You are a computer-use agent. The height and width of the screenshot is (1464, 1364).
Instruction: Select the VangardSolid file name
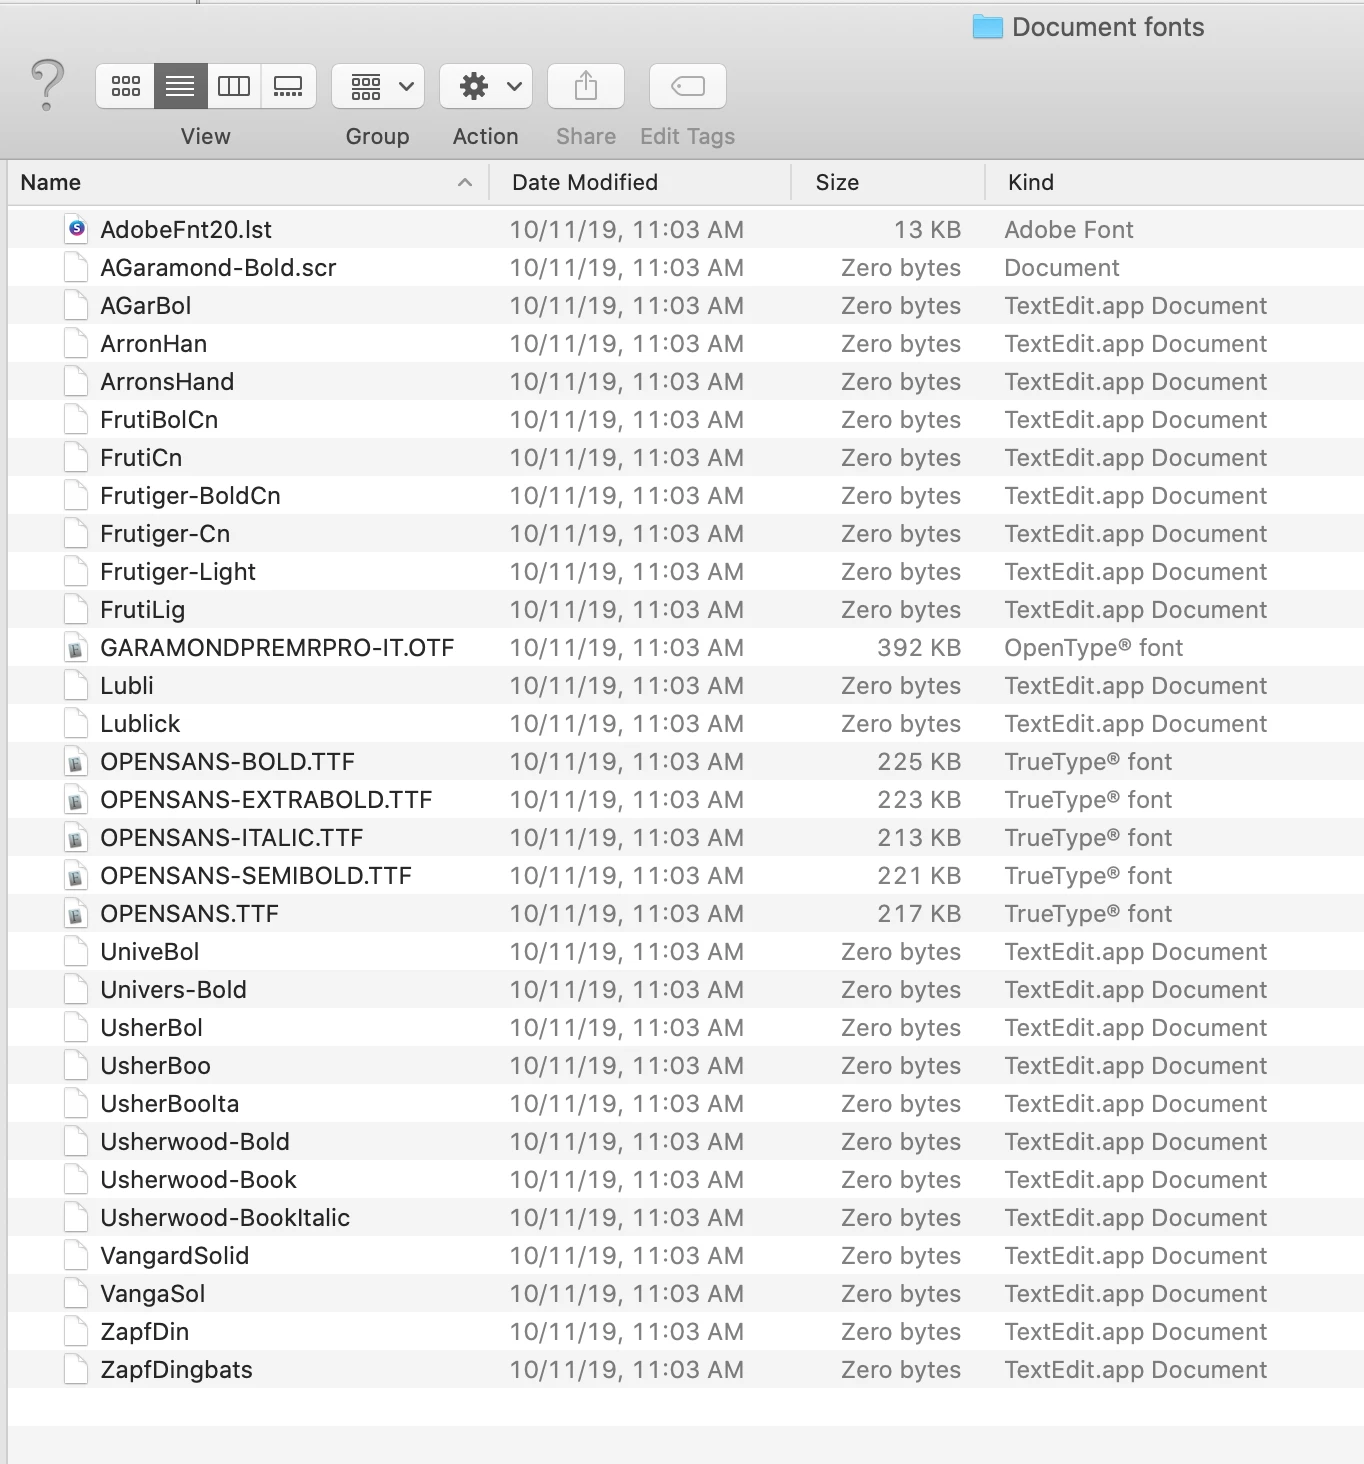pos(175,1255)
